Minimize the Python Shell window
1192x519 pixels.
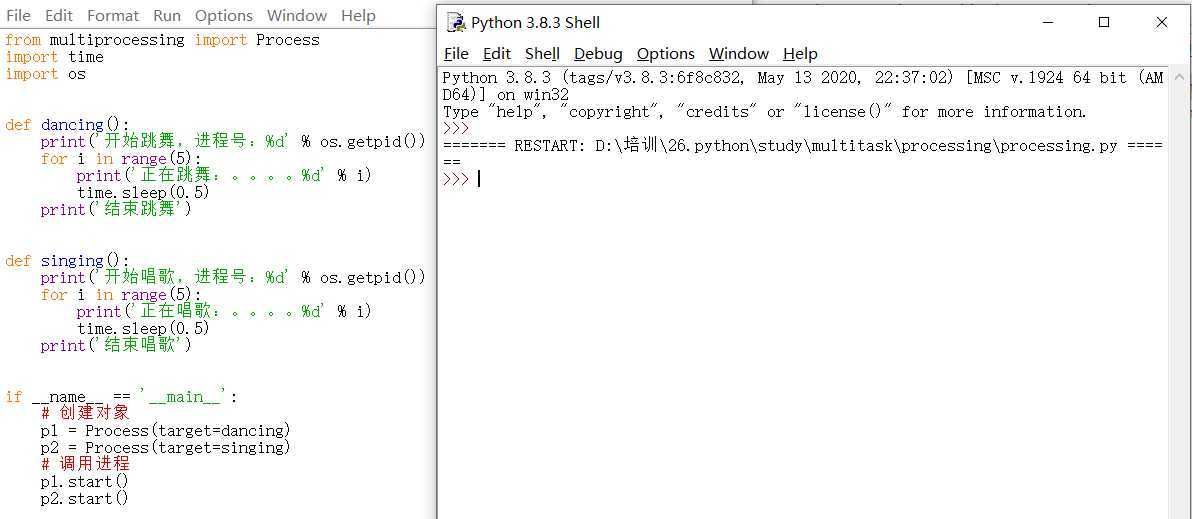(x=1046, y=23)
